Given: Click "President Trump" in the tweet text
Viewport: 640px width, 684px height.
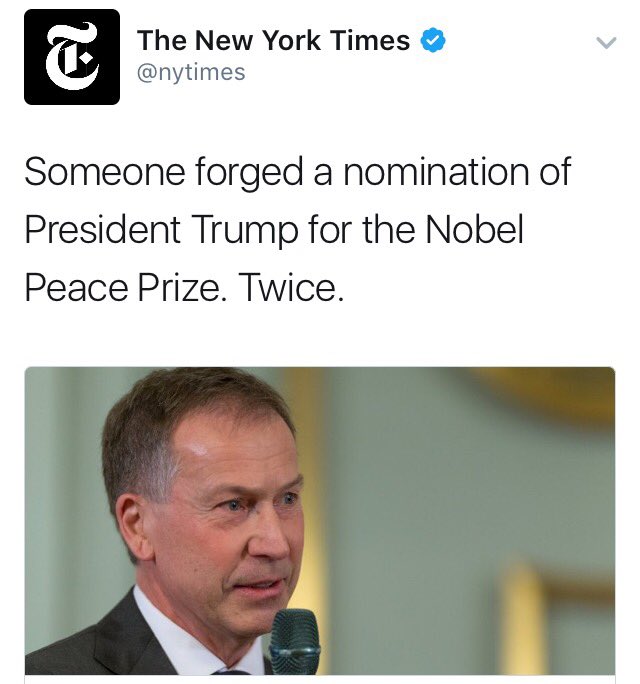Looking at the screenshot, I should pos(161,229).
